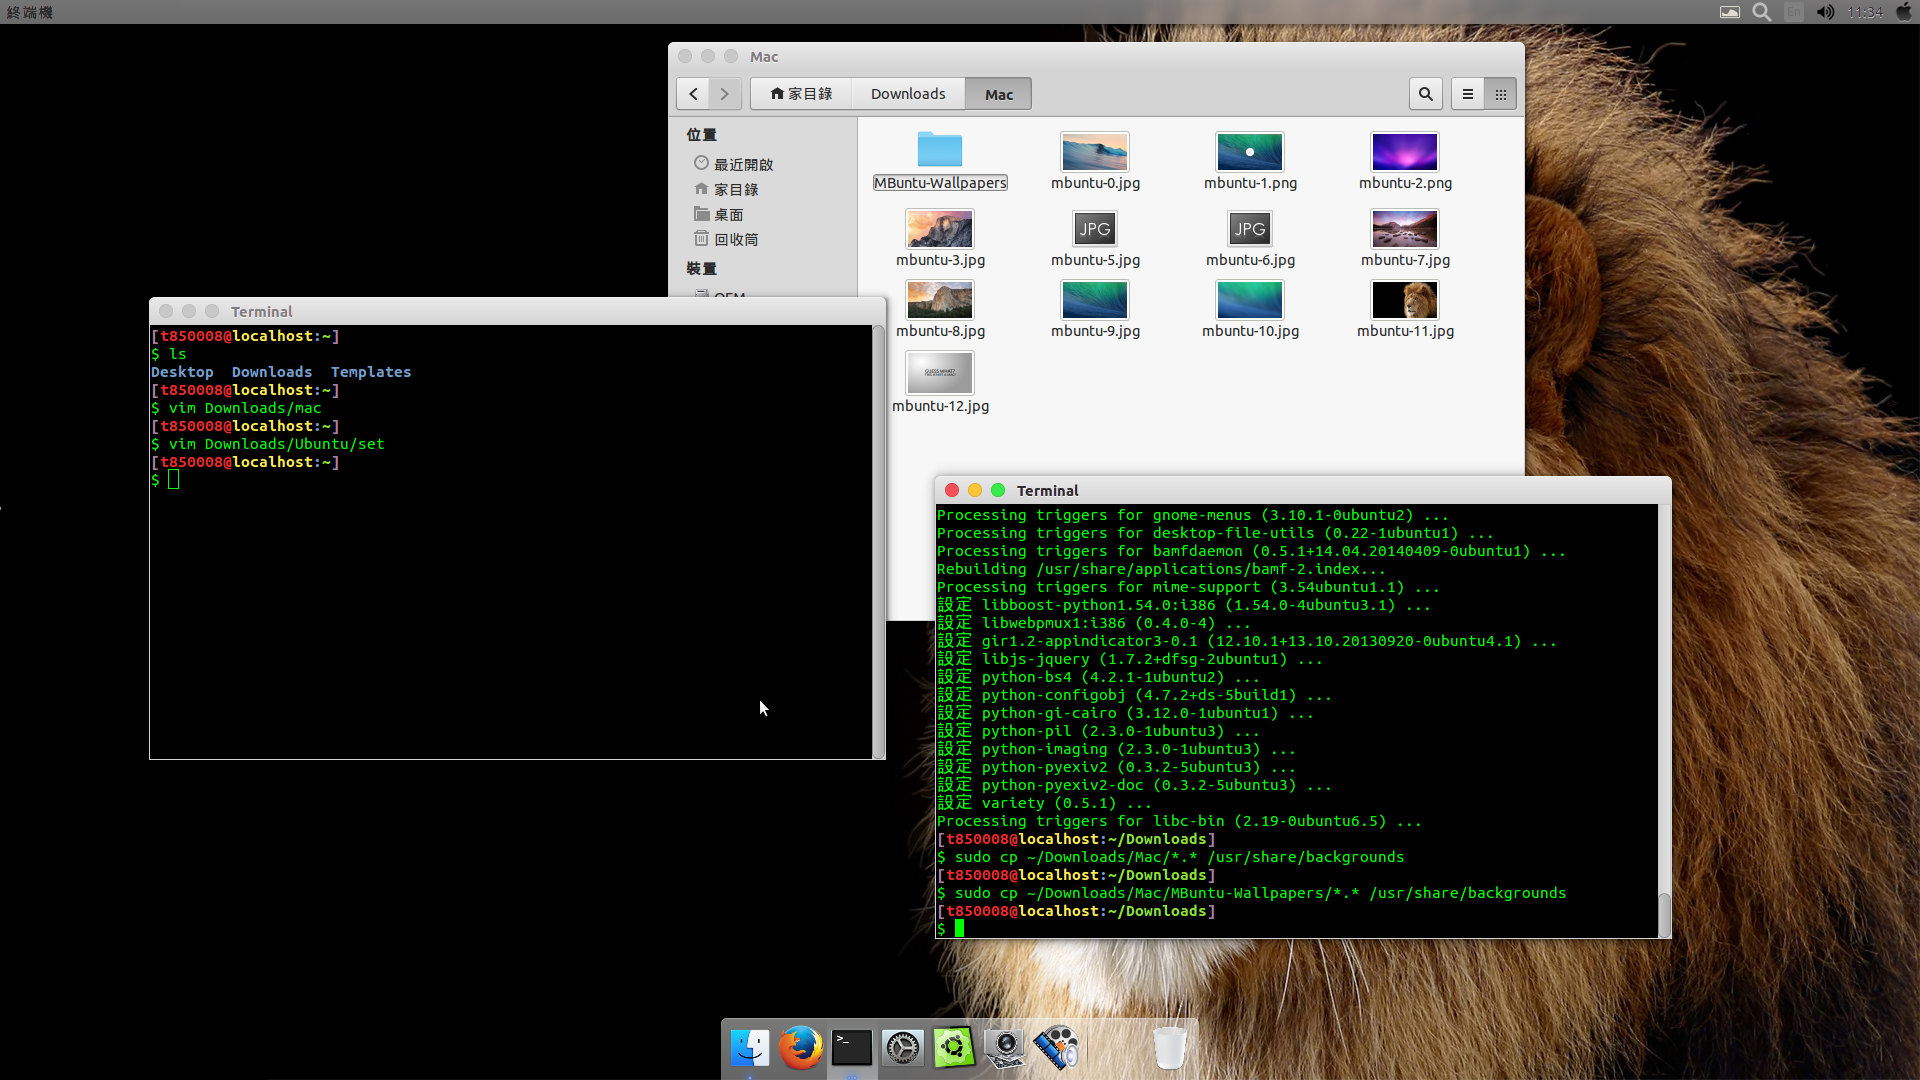Select the Mac path bar button
This screenshot has width=1920, height=1080.
(998, 94)
